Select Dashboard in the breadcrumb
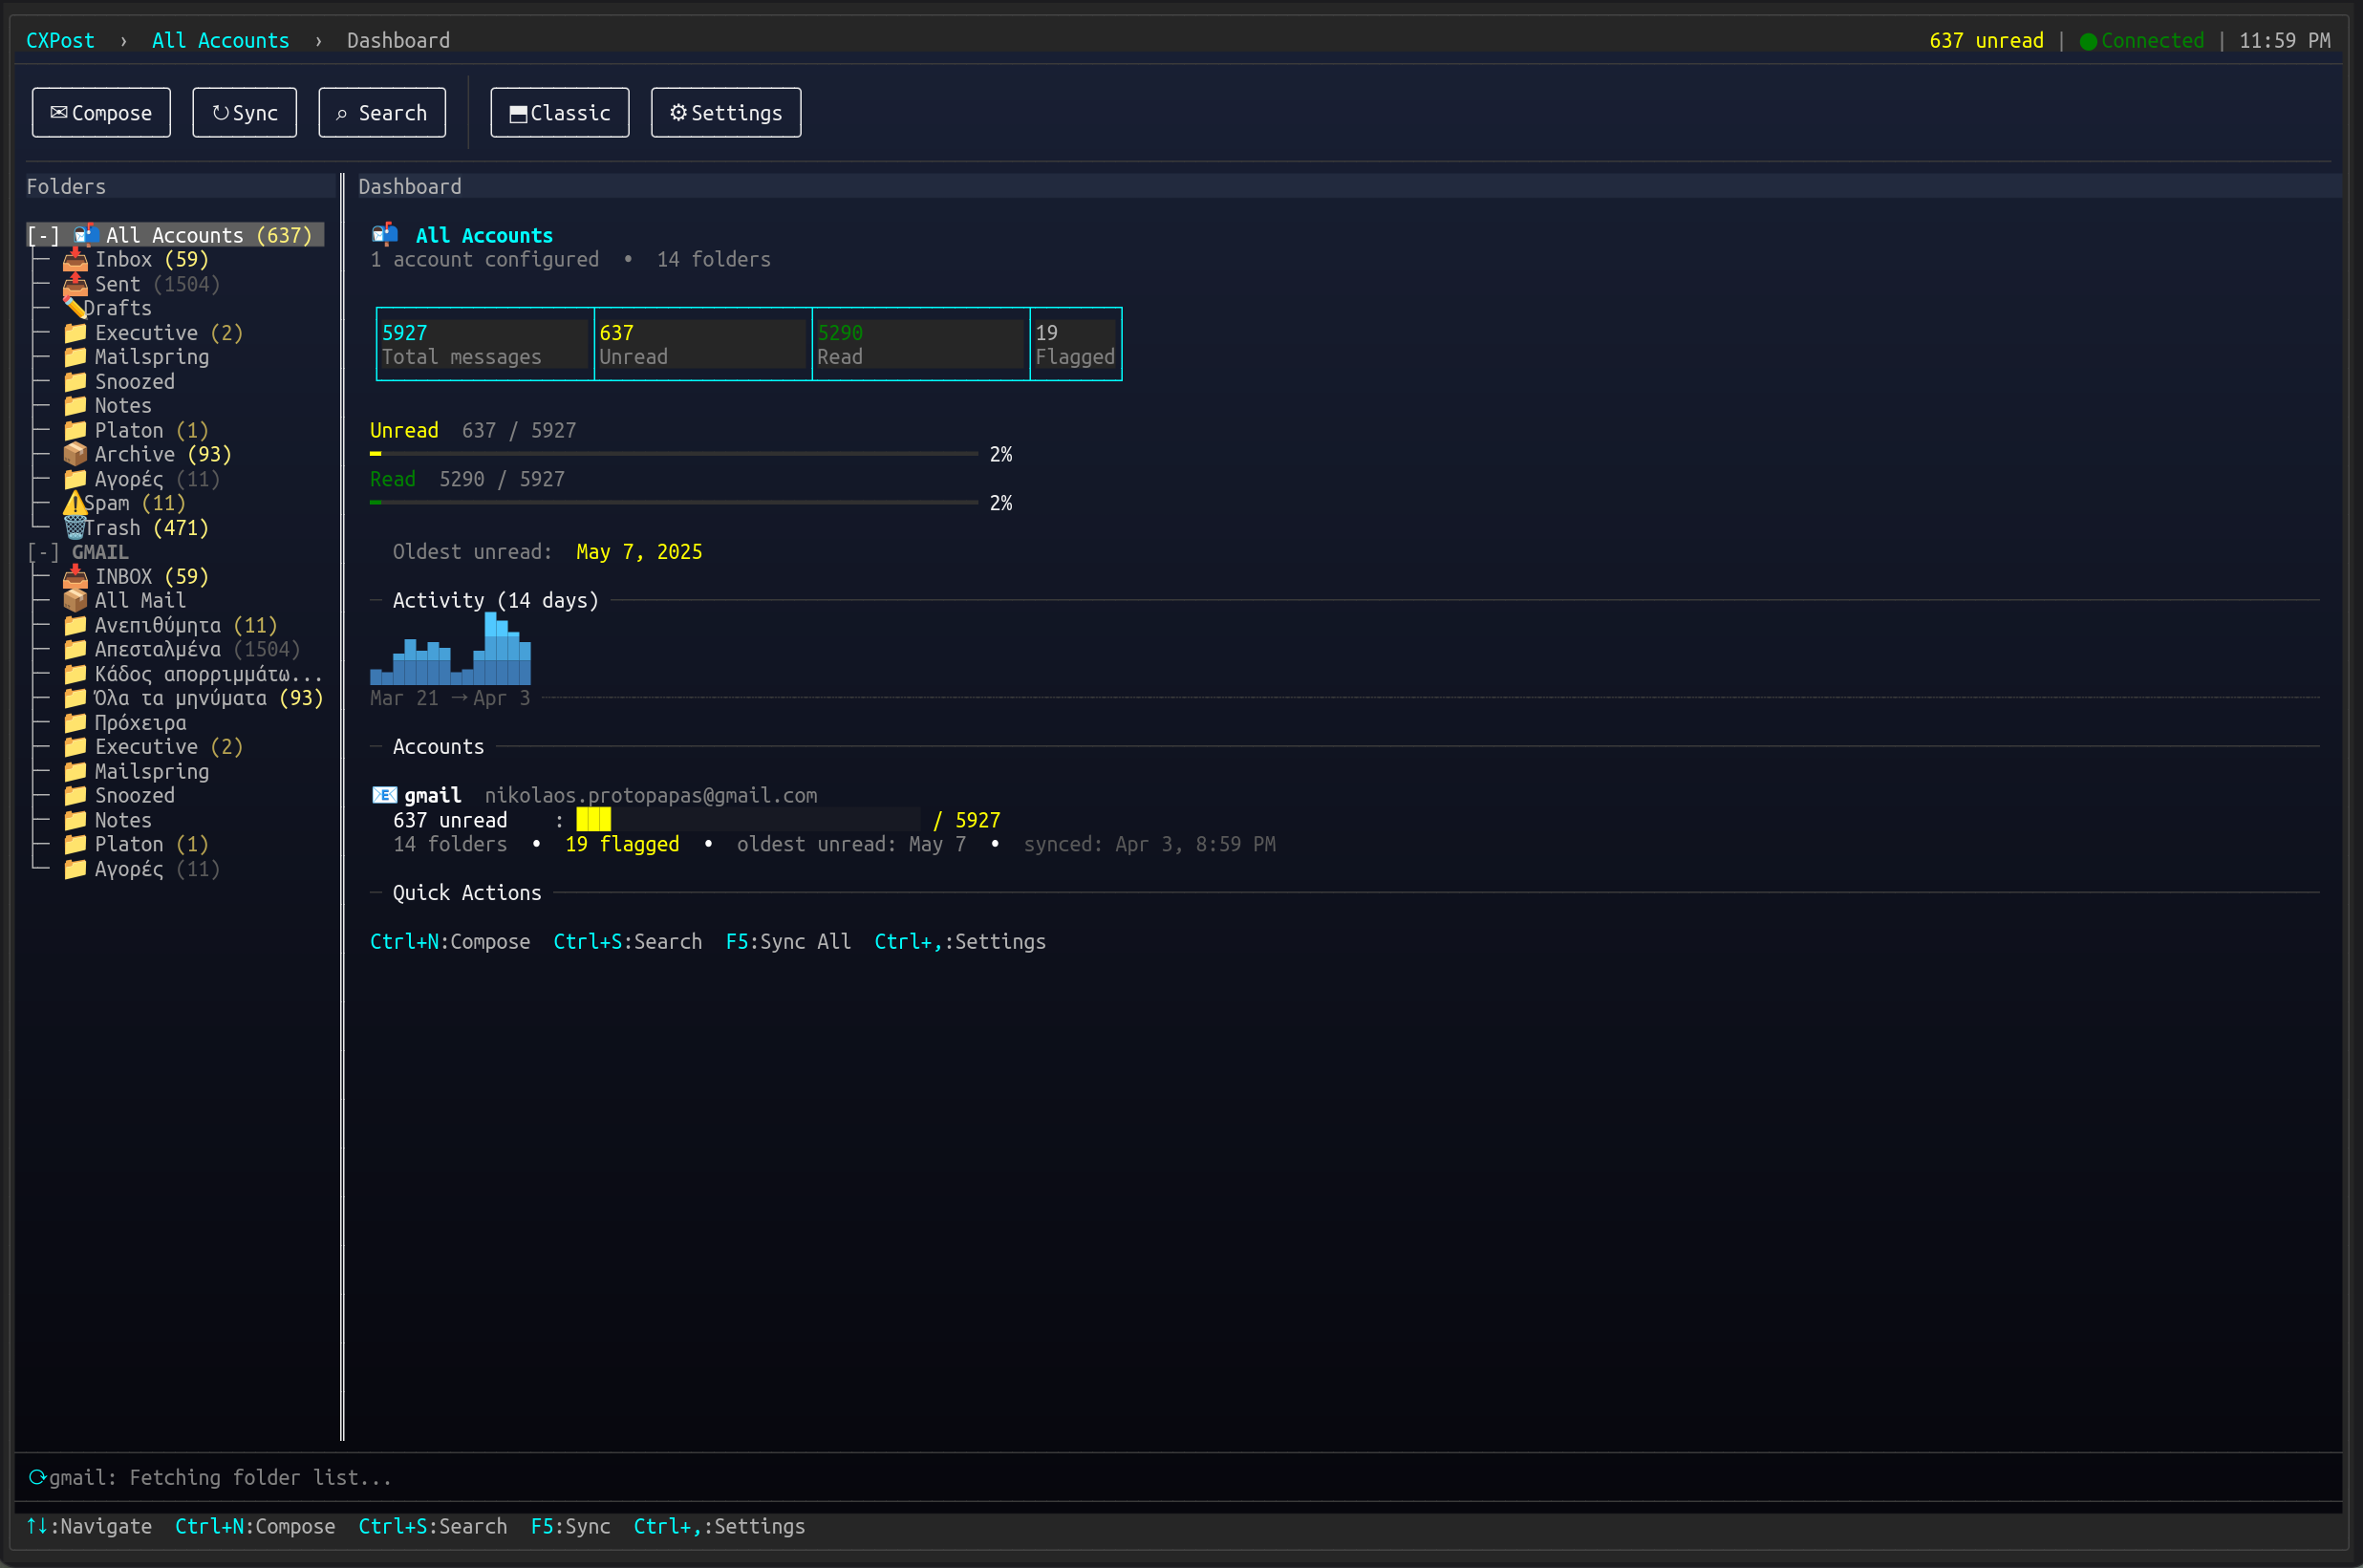Screen dimensions: 2363x1568 397,40
